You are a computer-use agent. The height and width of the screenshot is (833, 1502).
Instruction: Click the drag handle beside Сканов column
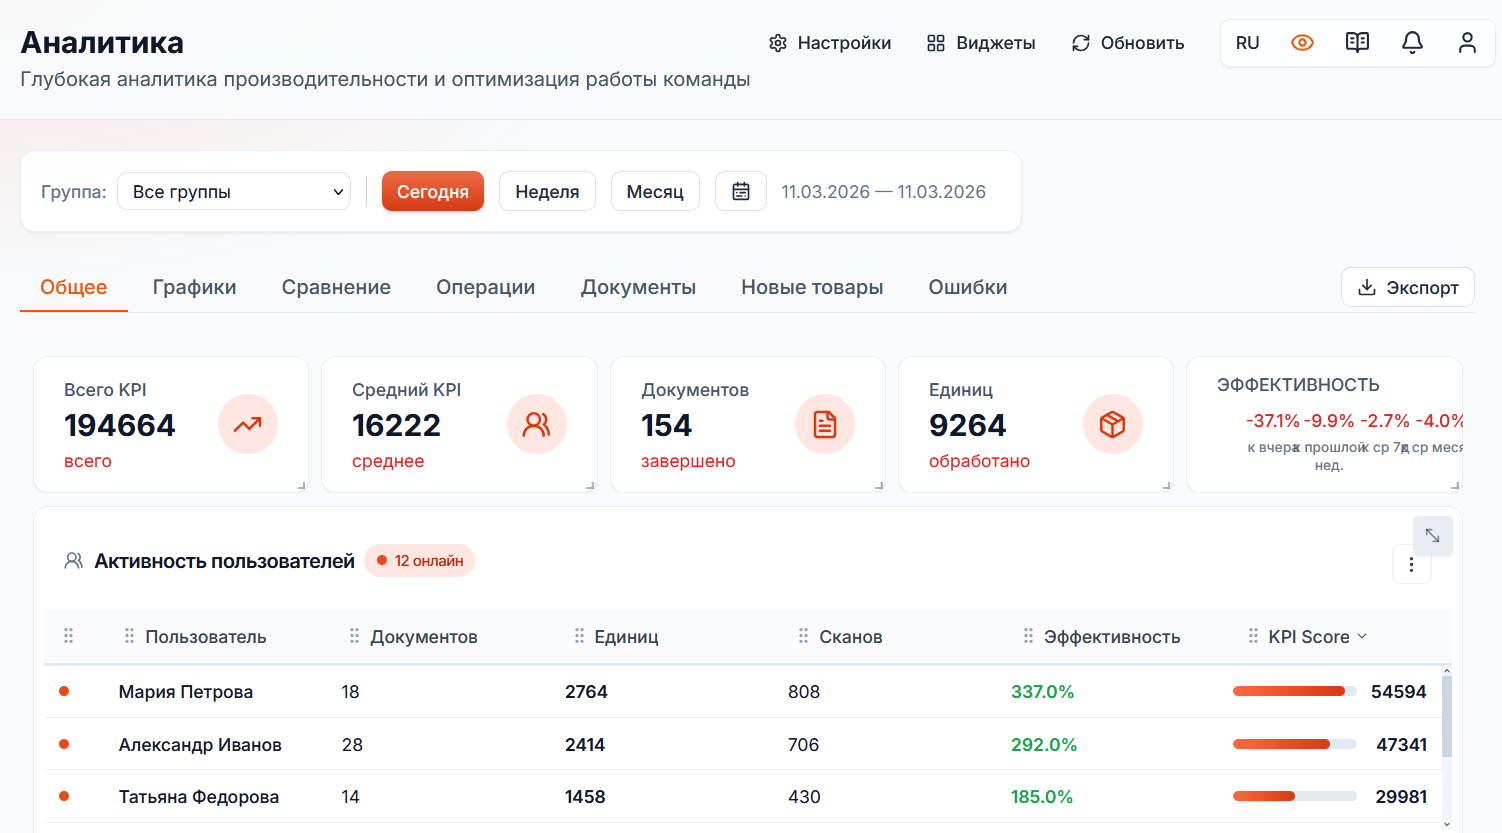click(x=803, y=636)
